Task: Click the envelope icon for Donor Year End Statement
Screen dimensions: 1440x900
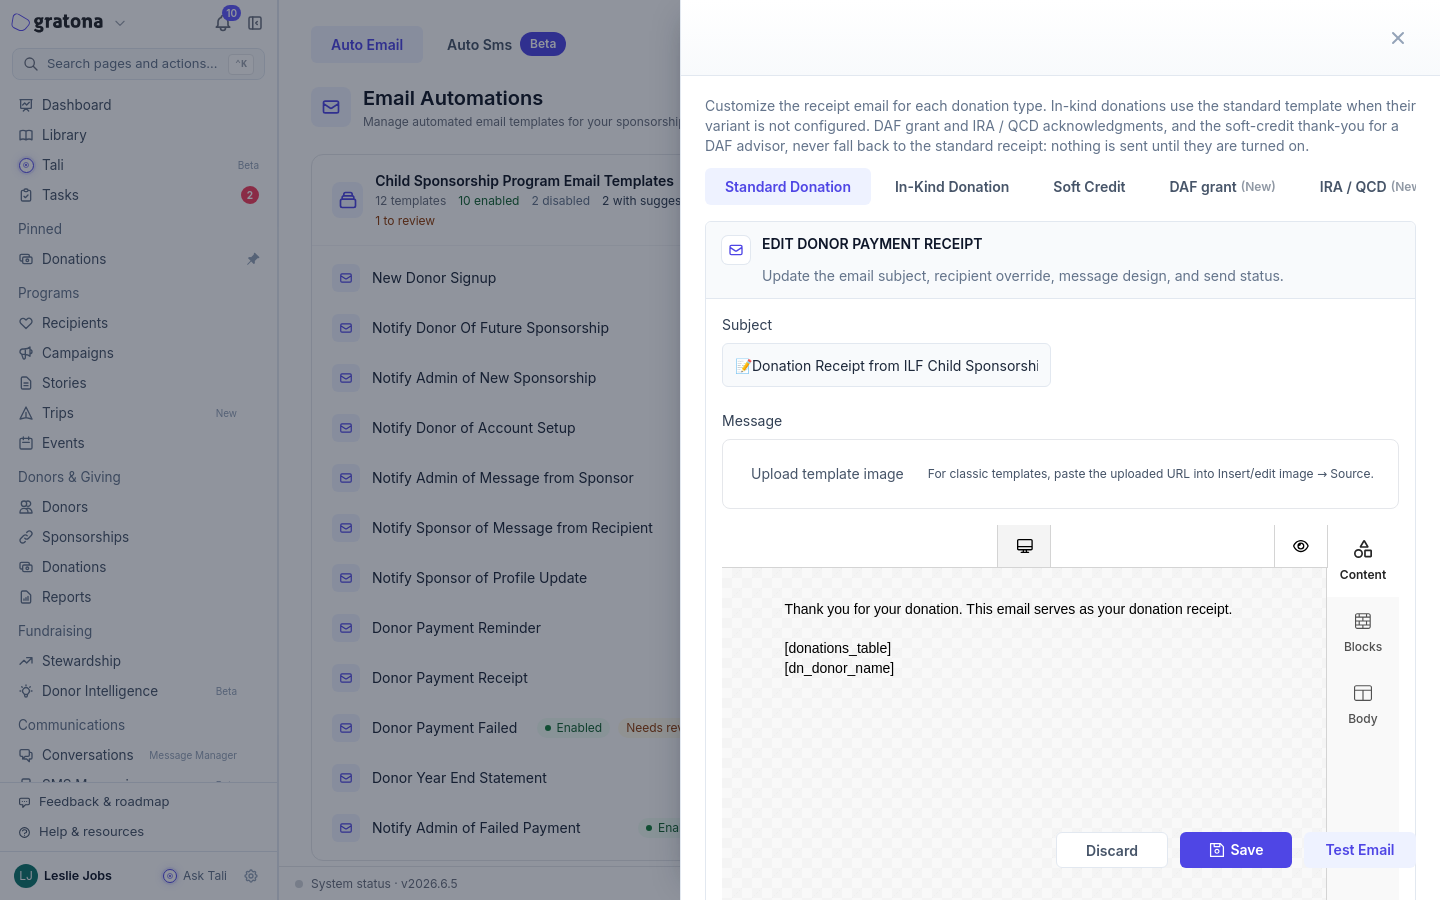Action: [346, 778]
